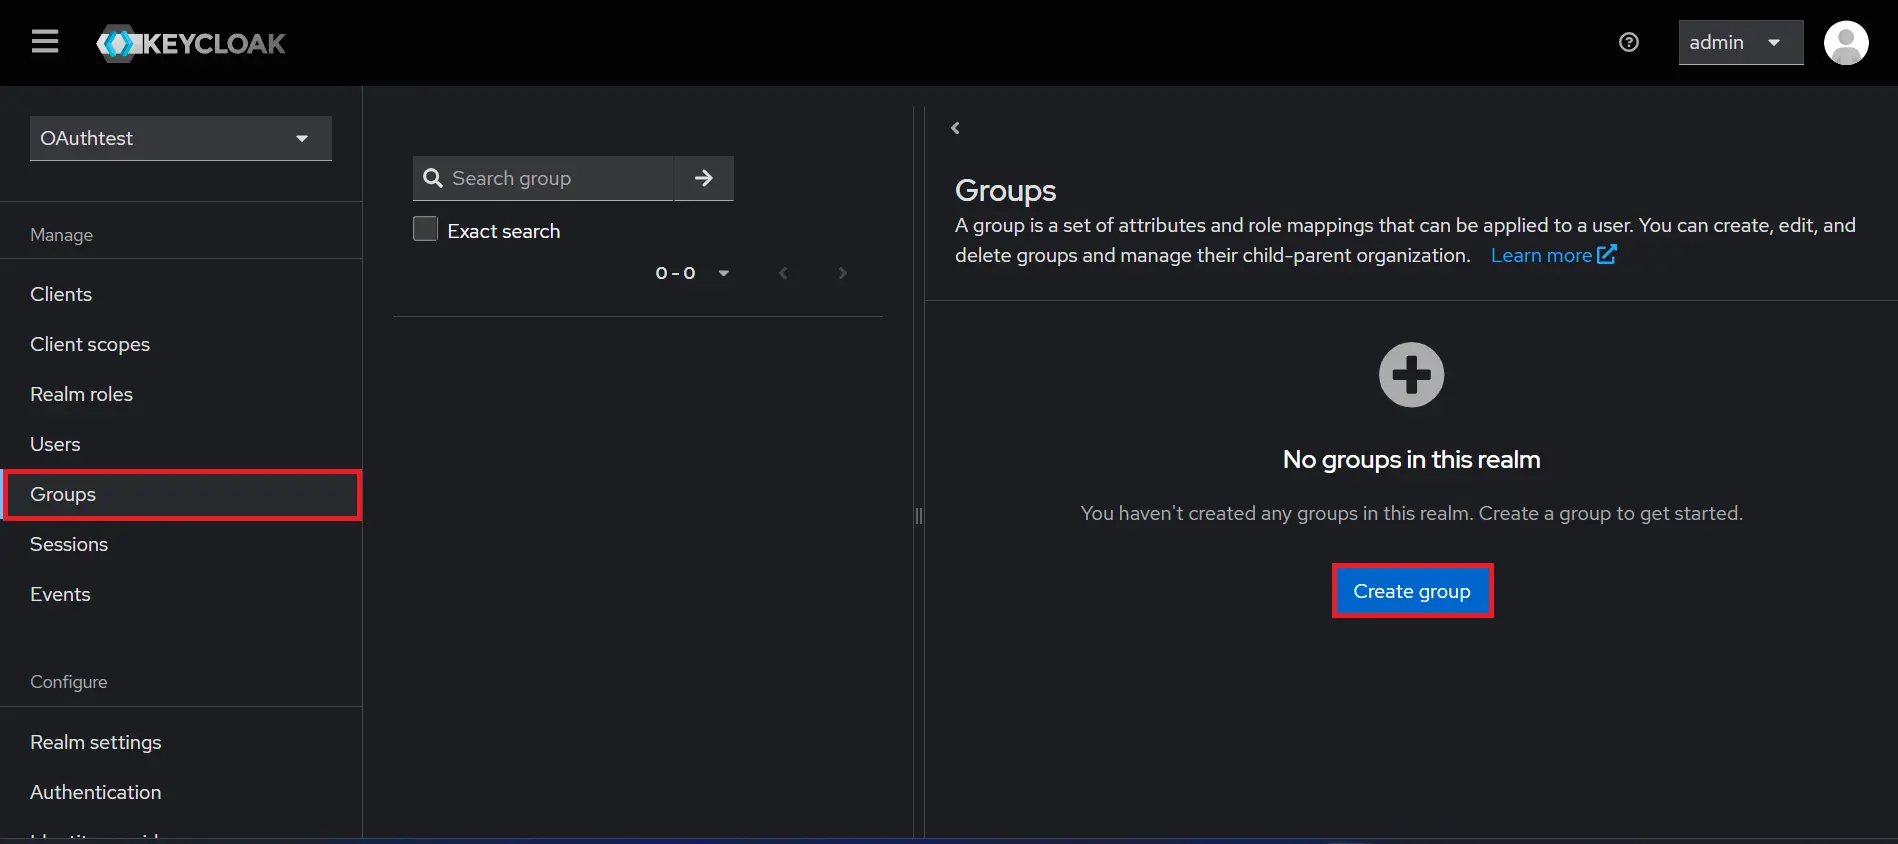Open the hamburger navigation menu
The image size is (1898, 844).
click(45, 42)
